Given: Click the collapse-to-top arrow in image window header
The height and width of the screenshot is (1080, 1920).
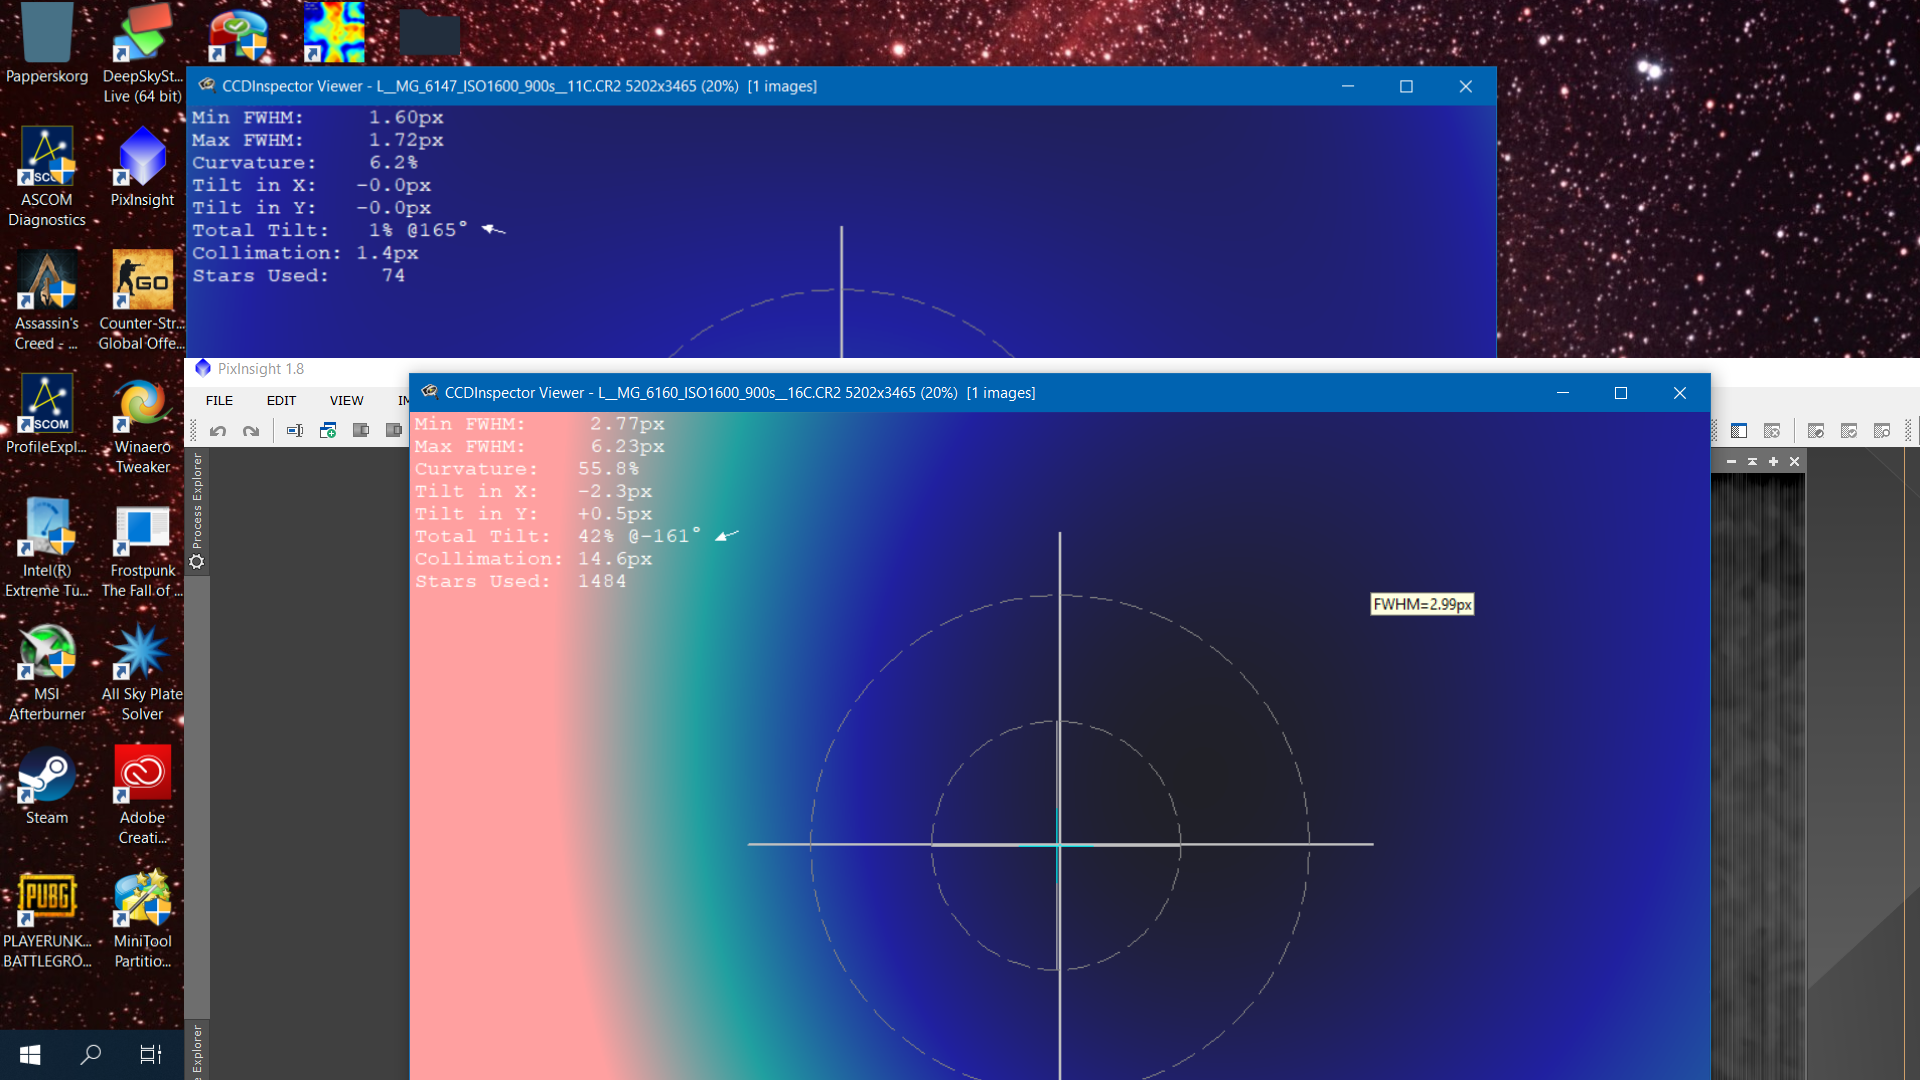Looking at the screenshot, I should [x=1752, y=462].
